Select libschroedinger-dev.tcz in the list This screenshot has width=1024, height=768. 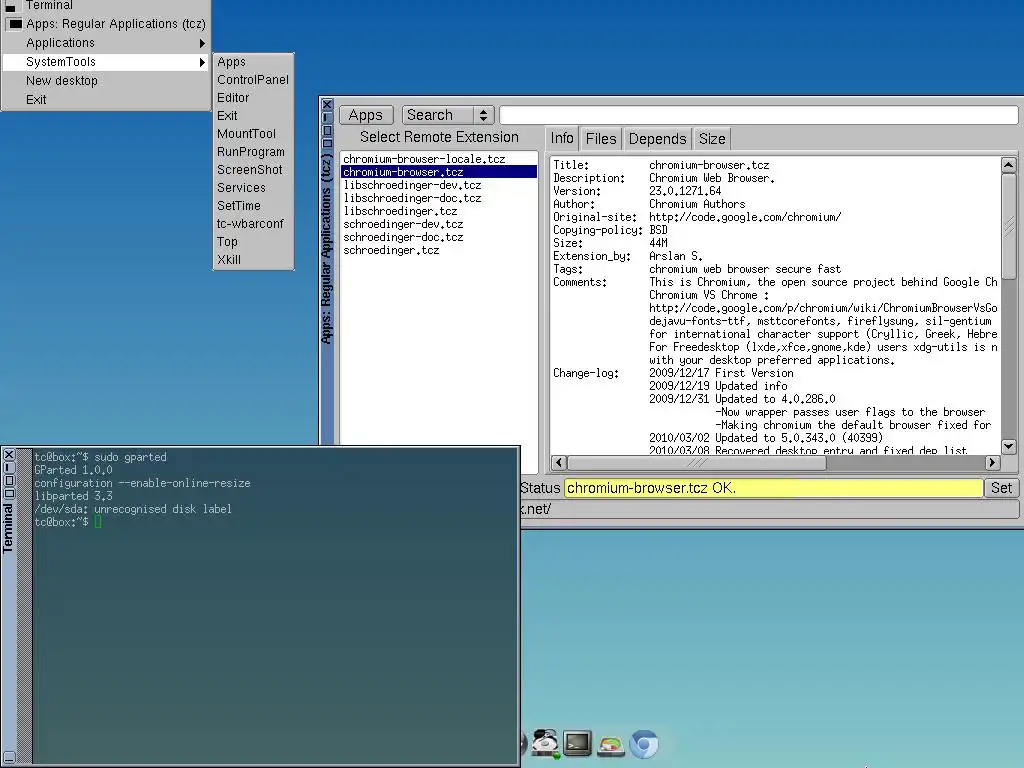click(x=438, y=185)
